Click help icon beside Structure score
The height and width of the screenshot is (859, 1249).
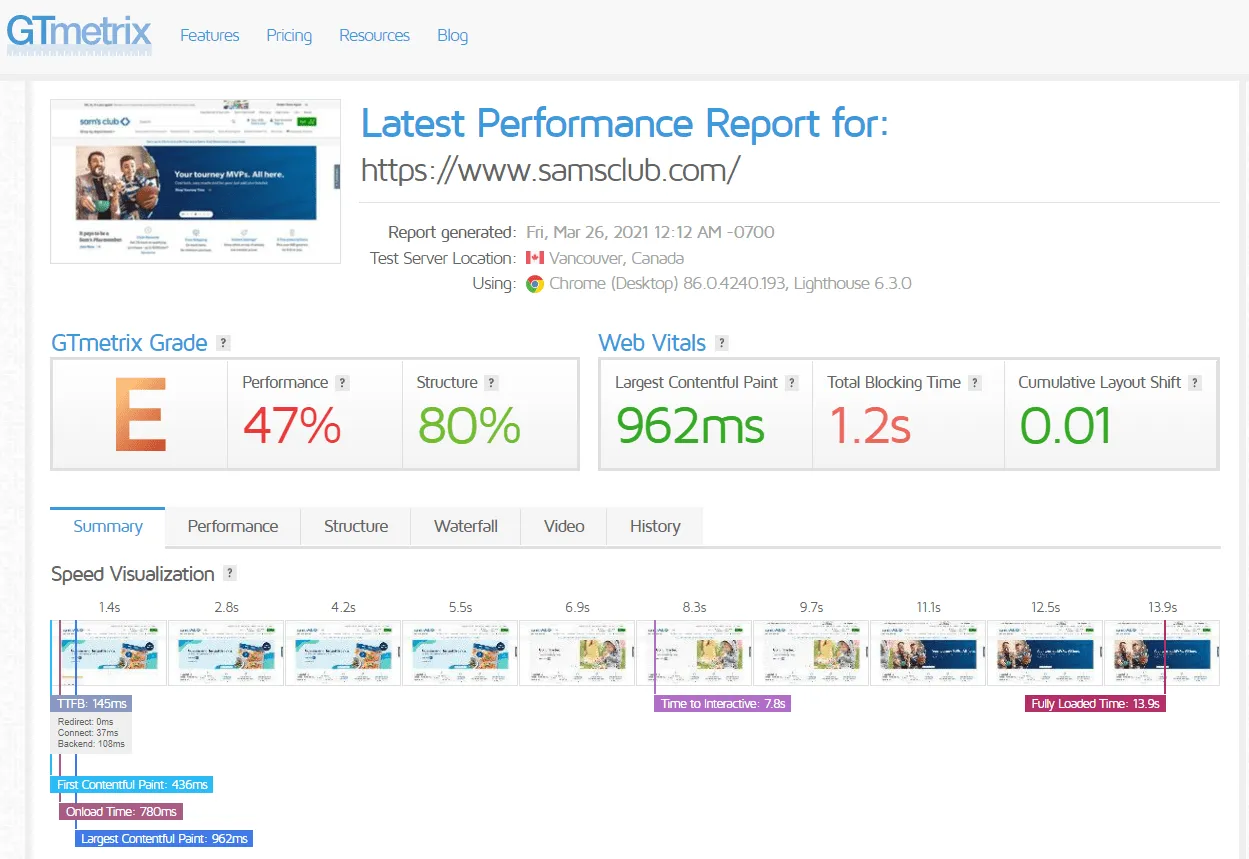tap(492, 383)
